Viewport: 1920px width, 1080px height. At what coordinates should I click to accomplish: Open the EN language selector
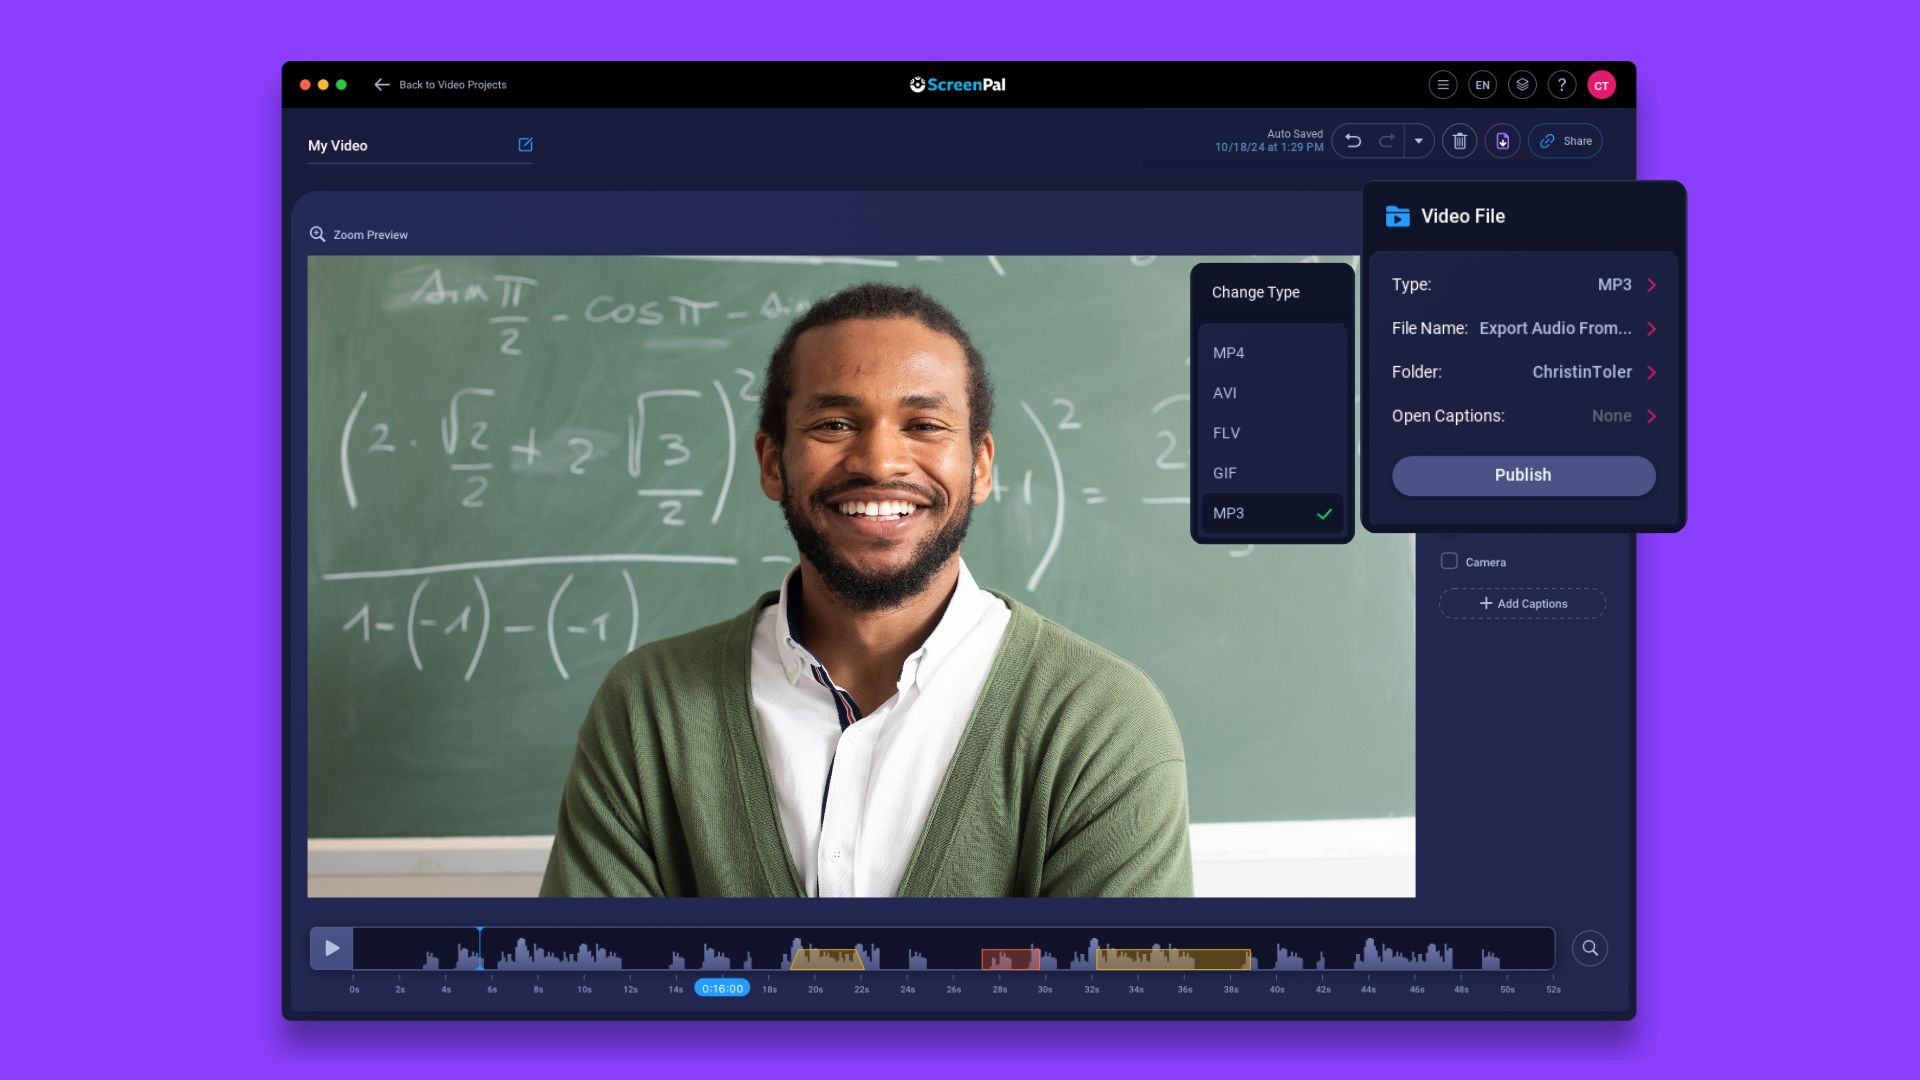[1483, 85]
